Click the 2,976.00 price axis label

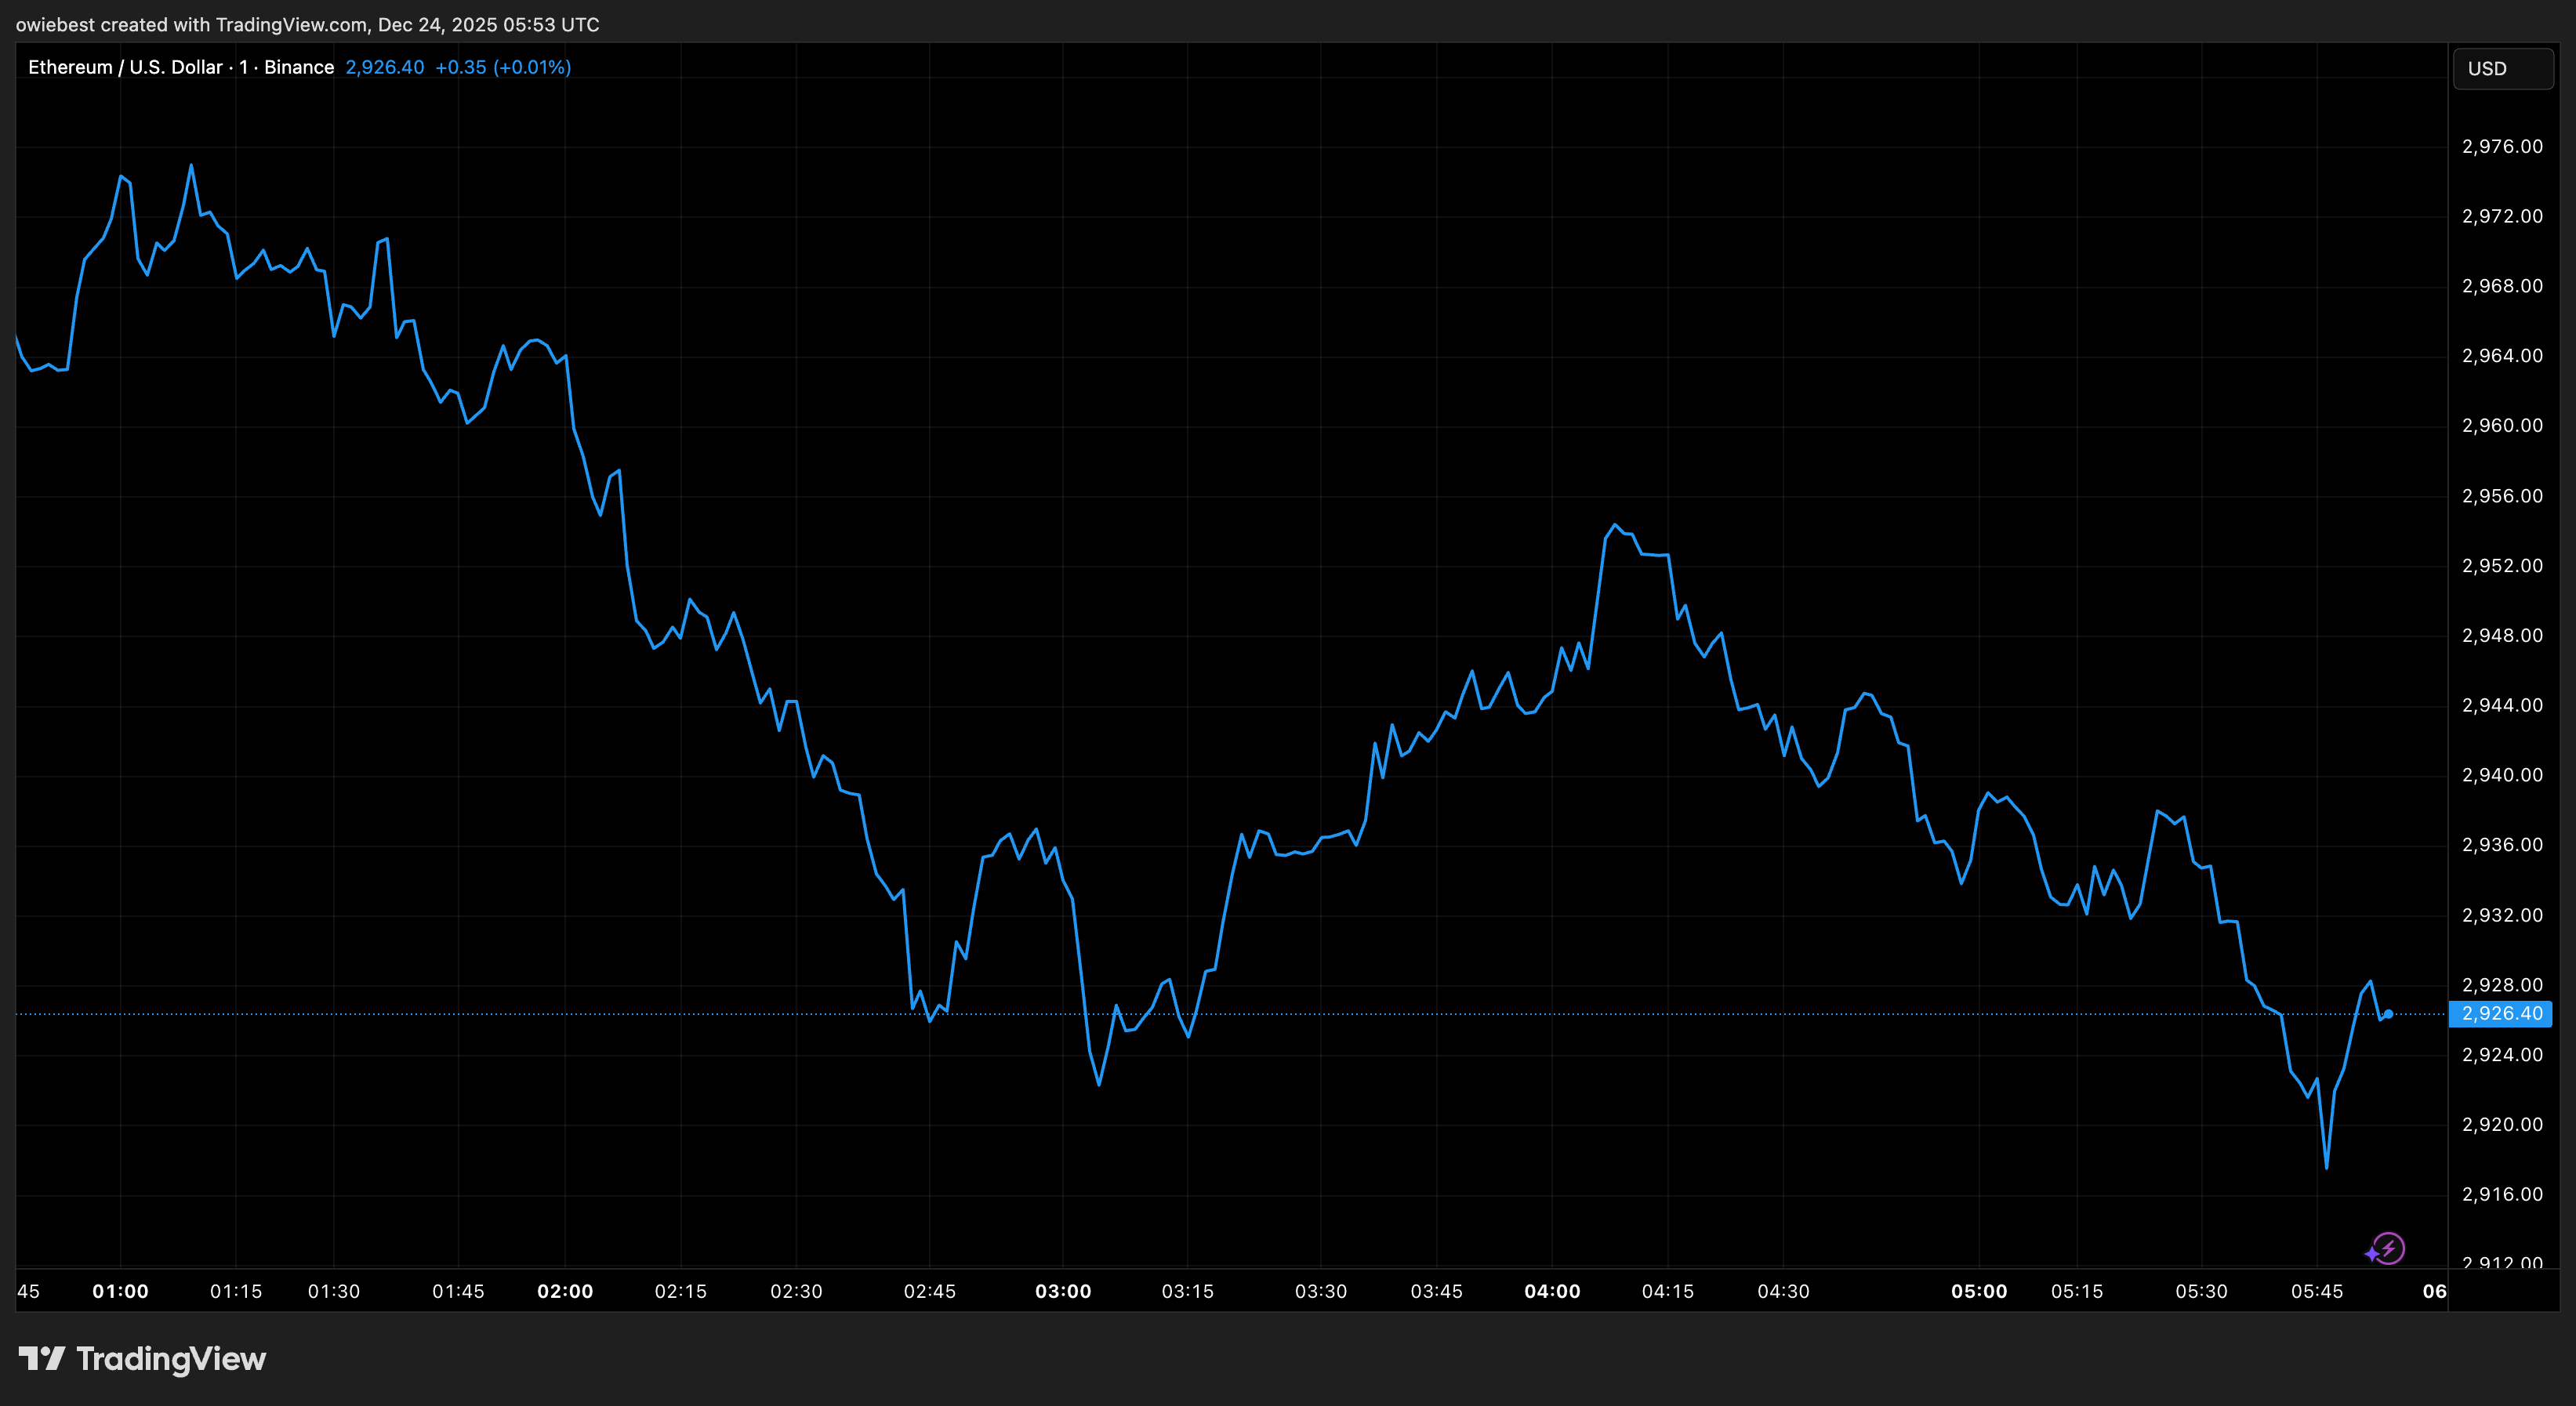point(2502,147)
